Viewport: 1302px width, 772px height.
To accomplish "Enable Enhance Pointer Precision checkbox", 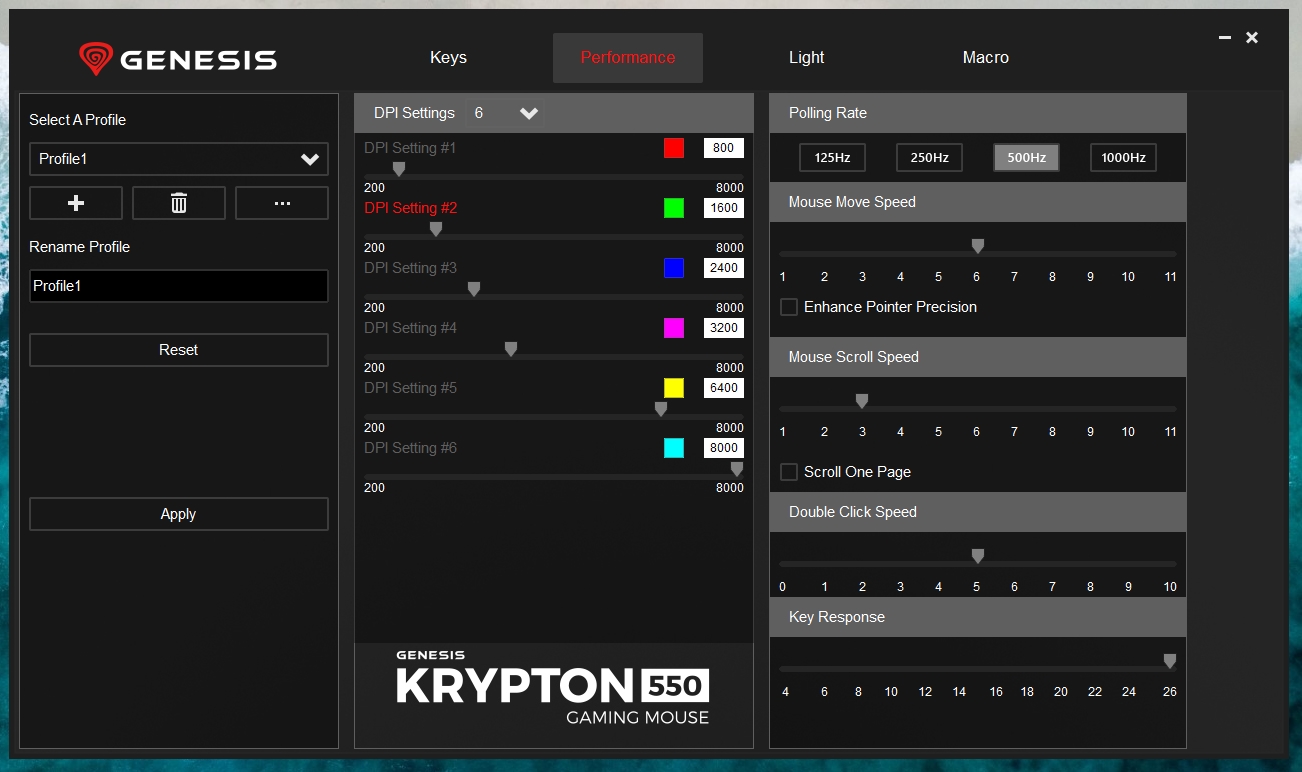I will coord(789,307).
